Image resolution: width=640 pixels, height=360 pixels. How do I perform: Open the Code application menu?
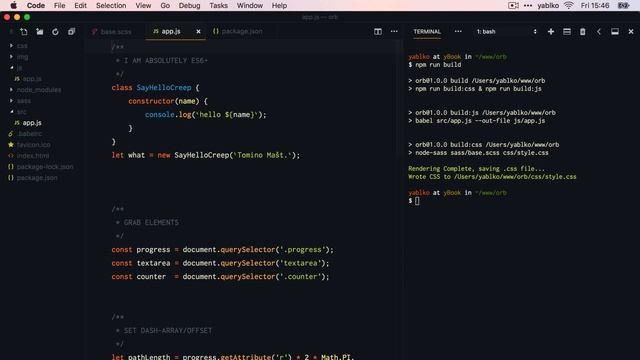pos(36,5)
